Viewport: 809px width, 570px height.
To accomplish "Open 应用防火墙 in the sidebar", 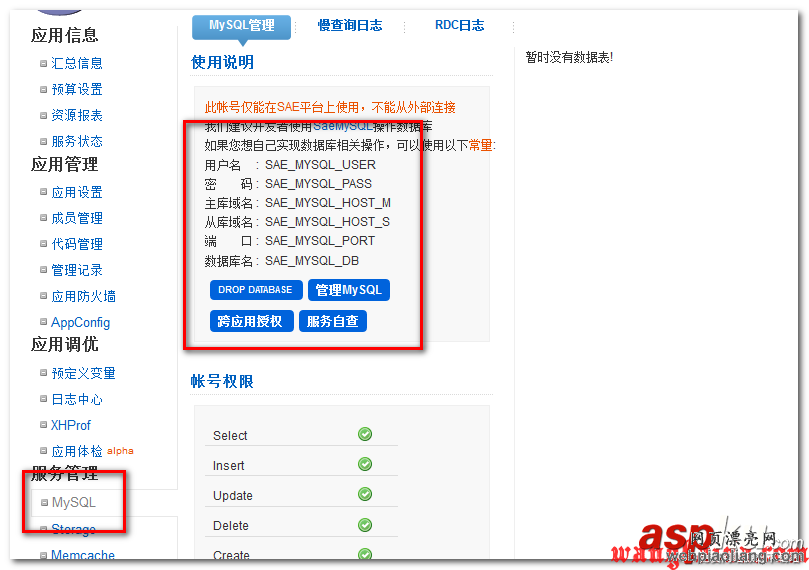I will (84, 296).
